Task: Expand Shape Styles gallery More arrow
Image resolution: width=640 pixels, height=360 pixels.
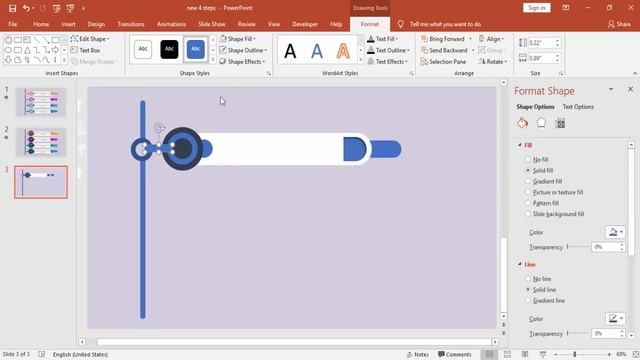Action: pyautogui.click(x=213, y=60)
